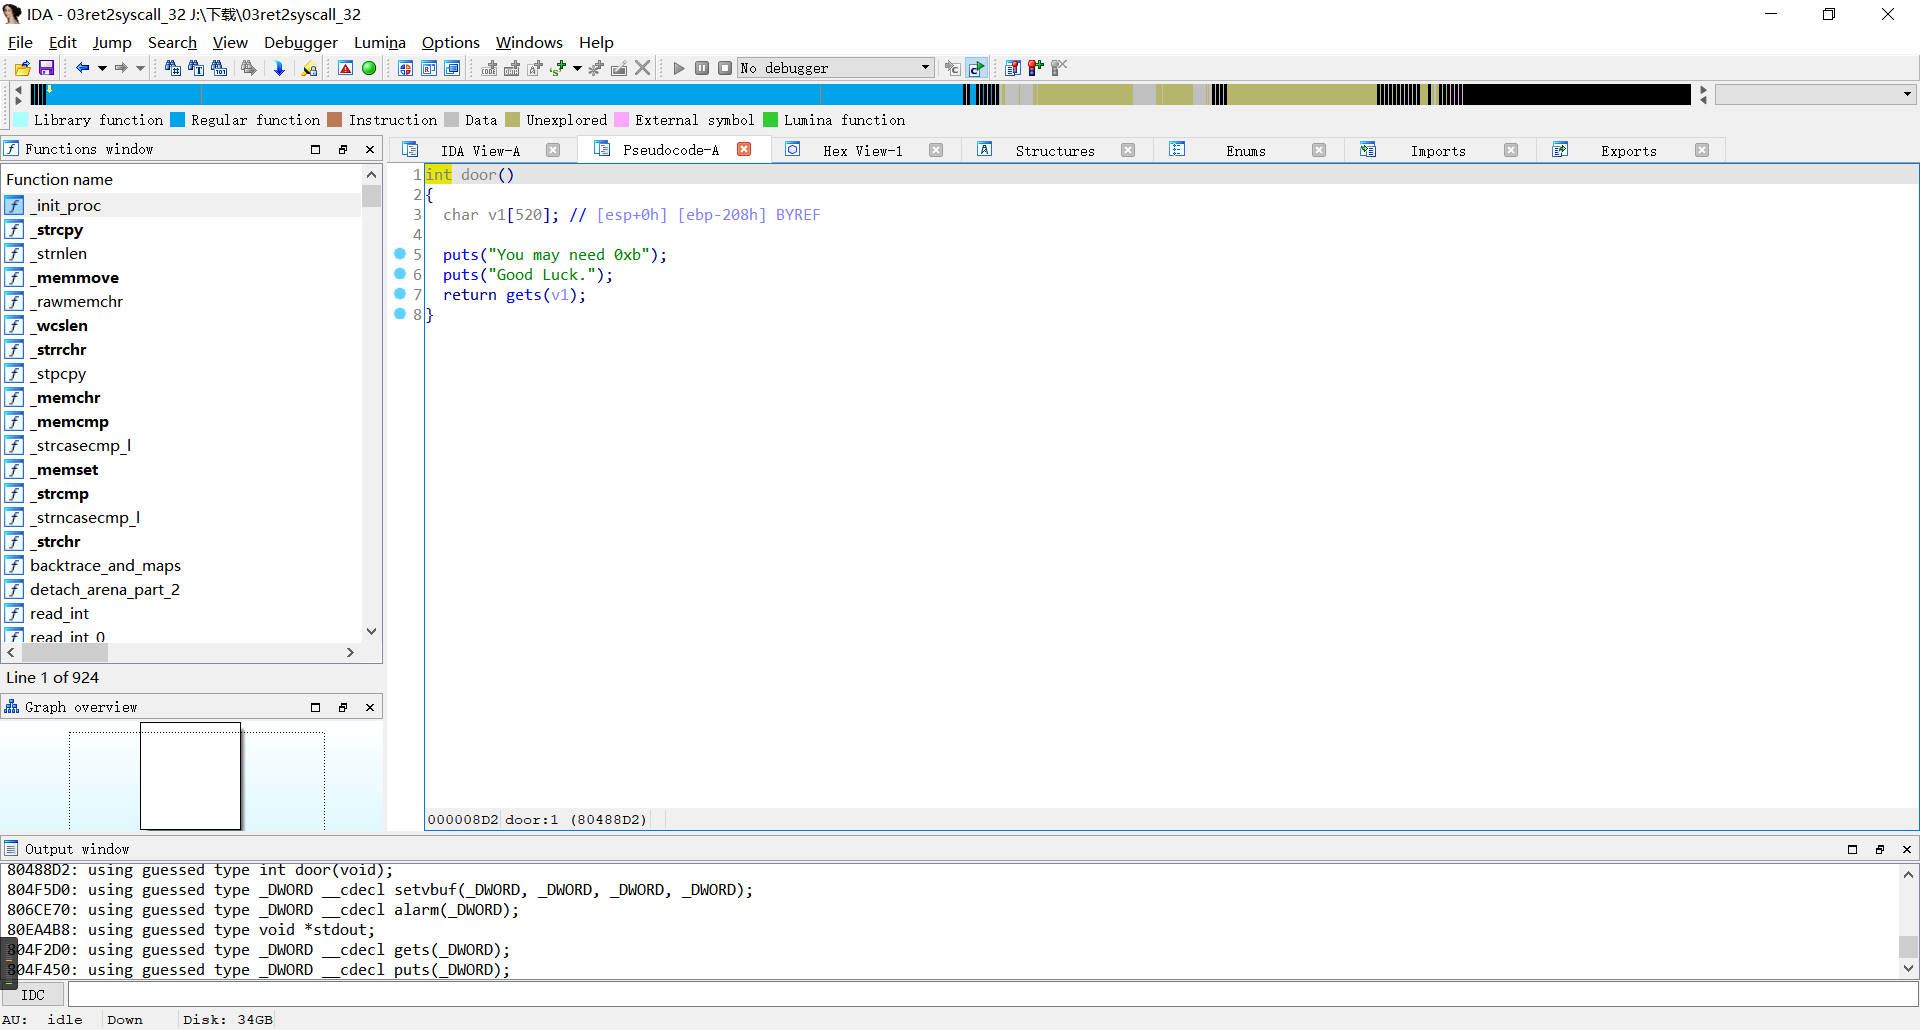
Task: Close the Pseudocode-A tab
Action: [744, 150]
